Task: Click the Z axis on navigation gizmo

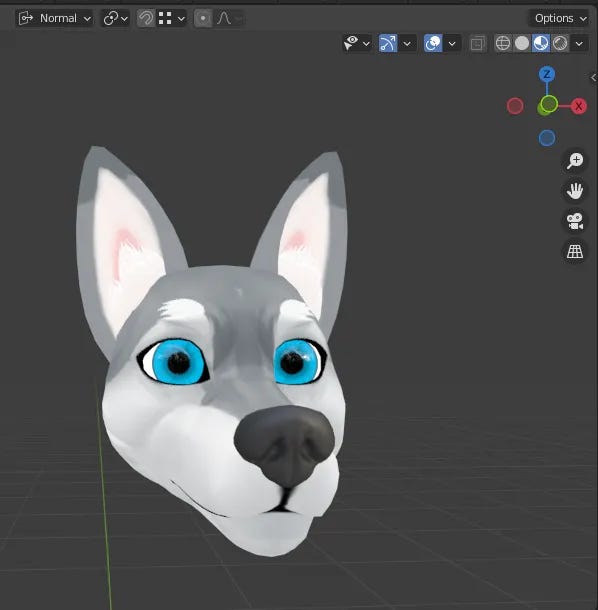Action: [x=547, y=74]
